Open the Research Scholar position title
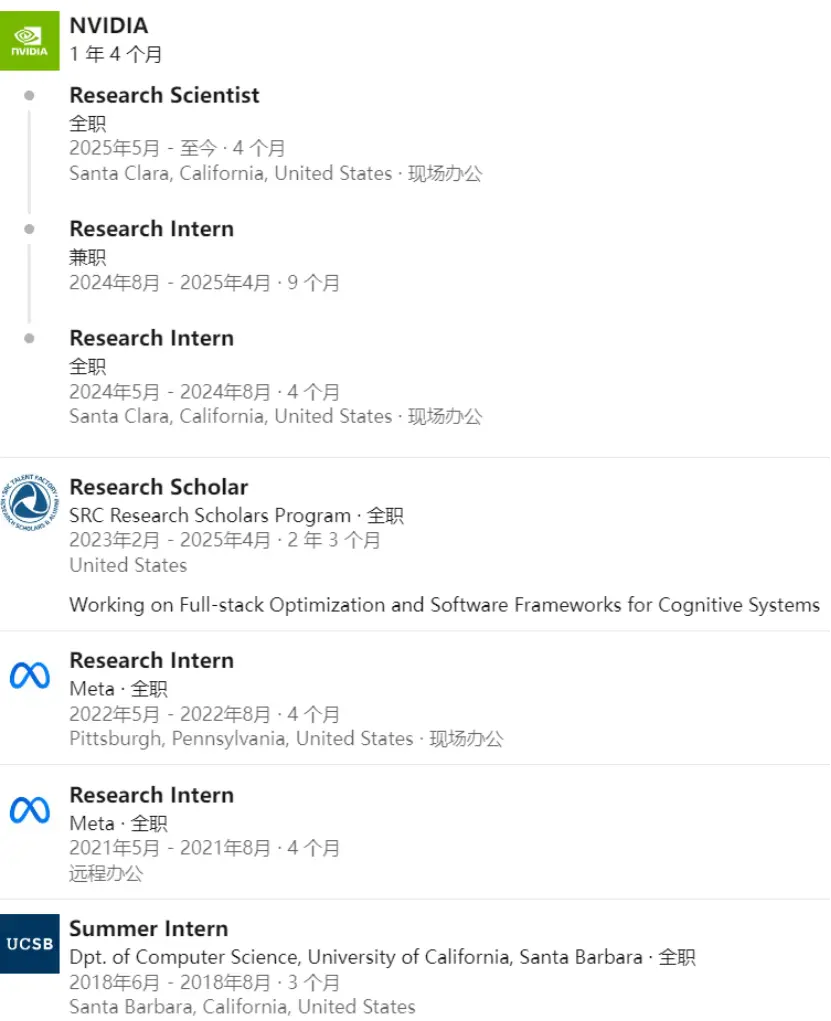 click(159, 487)
